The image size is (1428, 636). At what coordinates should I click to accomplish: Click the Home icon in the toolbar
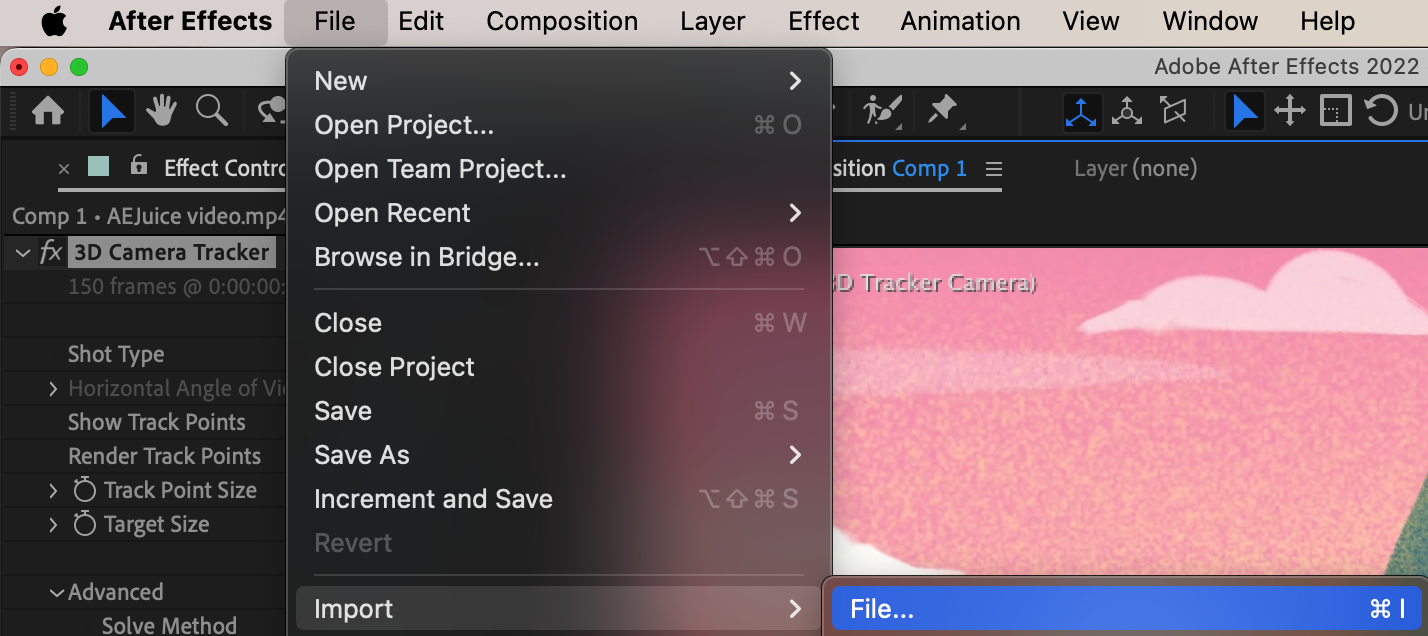48,111
